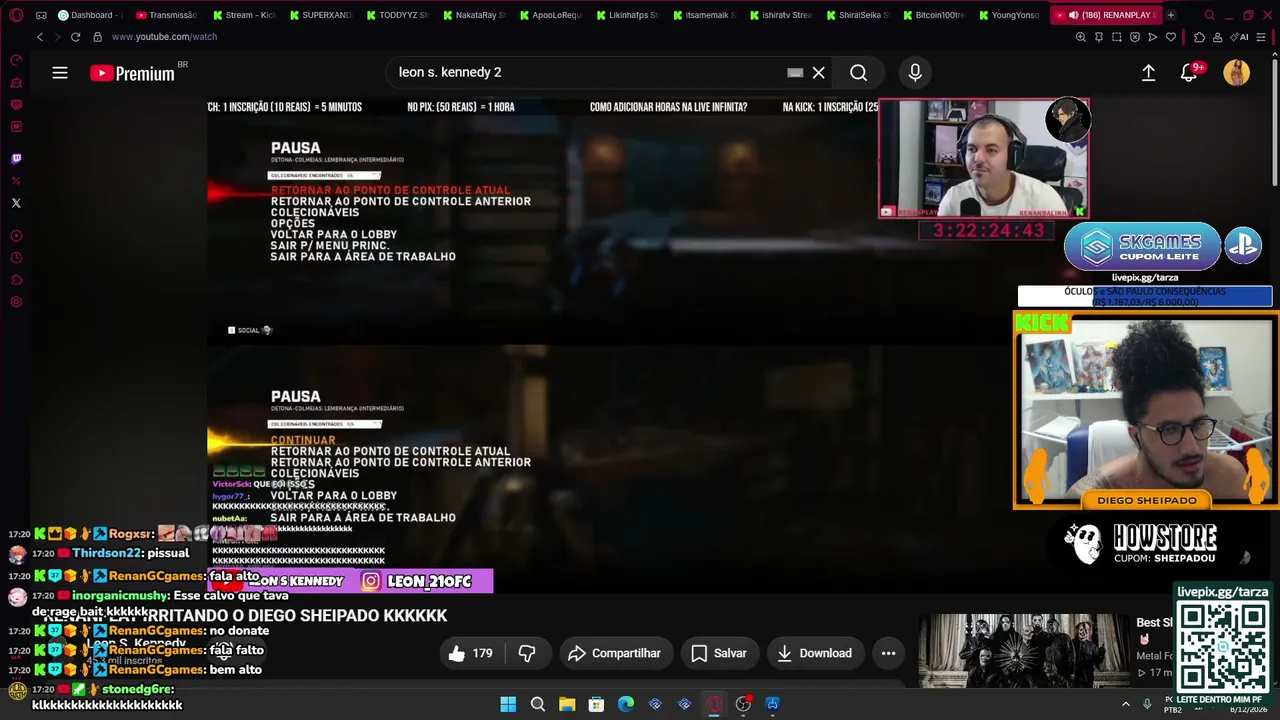Click the streamer webcam in video corner
The image size is (1280, 720).
[x=984, y=158]
